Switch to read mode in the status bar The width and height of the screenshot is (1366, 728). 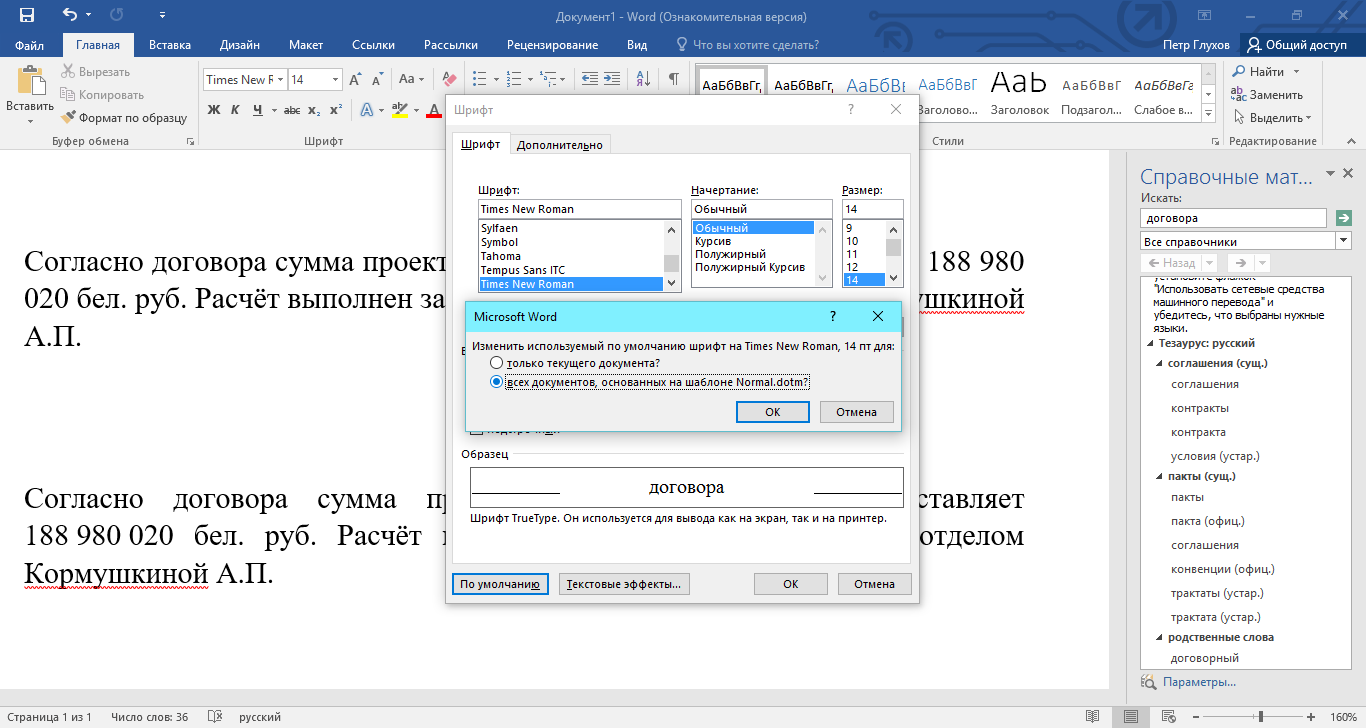[1093, 717]
